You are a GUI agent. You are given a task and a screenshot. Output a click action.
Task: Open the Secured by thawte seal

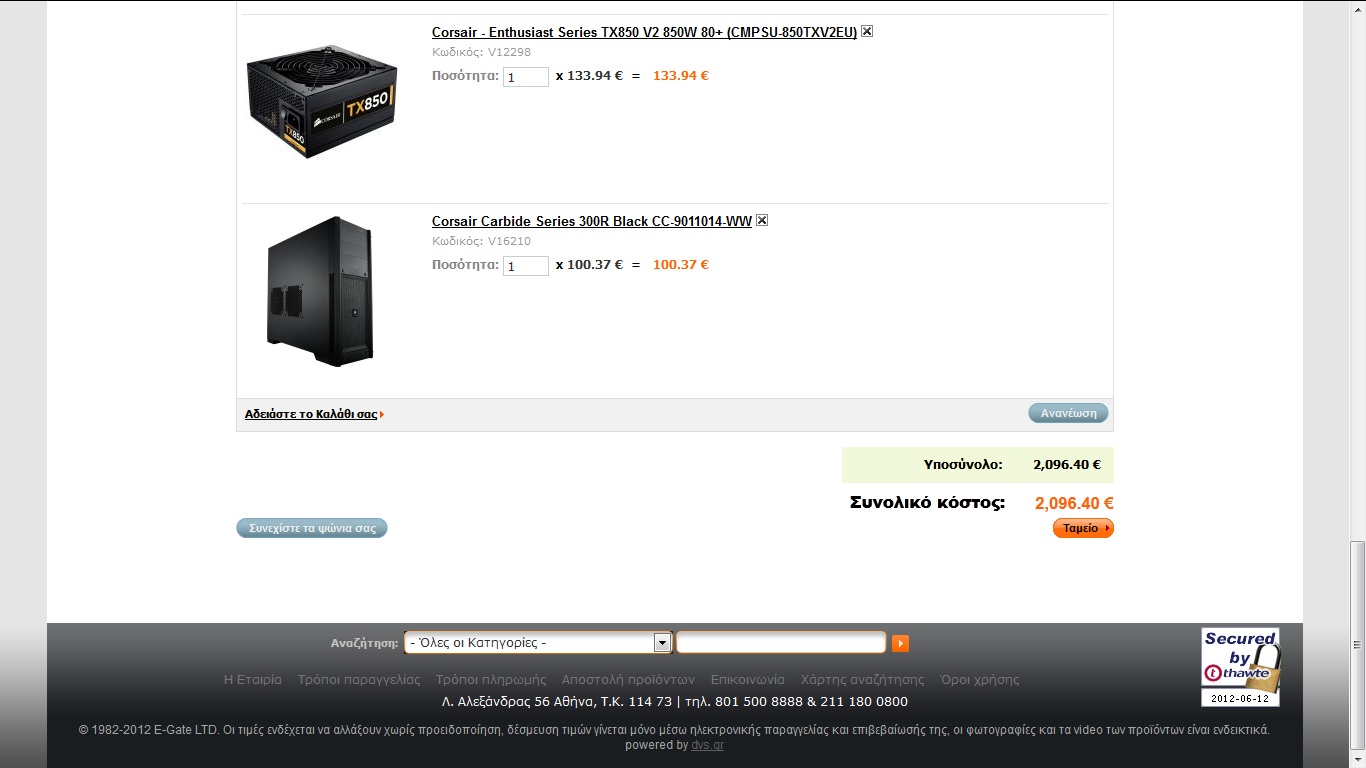click(x=1240, y=667)
